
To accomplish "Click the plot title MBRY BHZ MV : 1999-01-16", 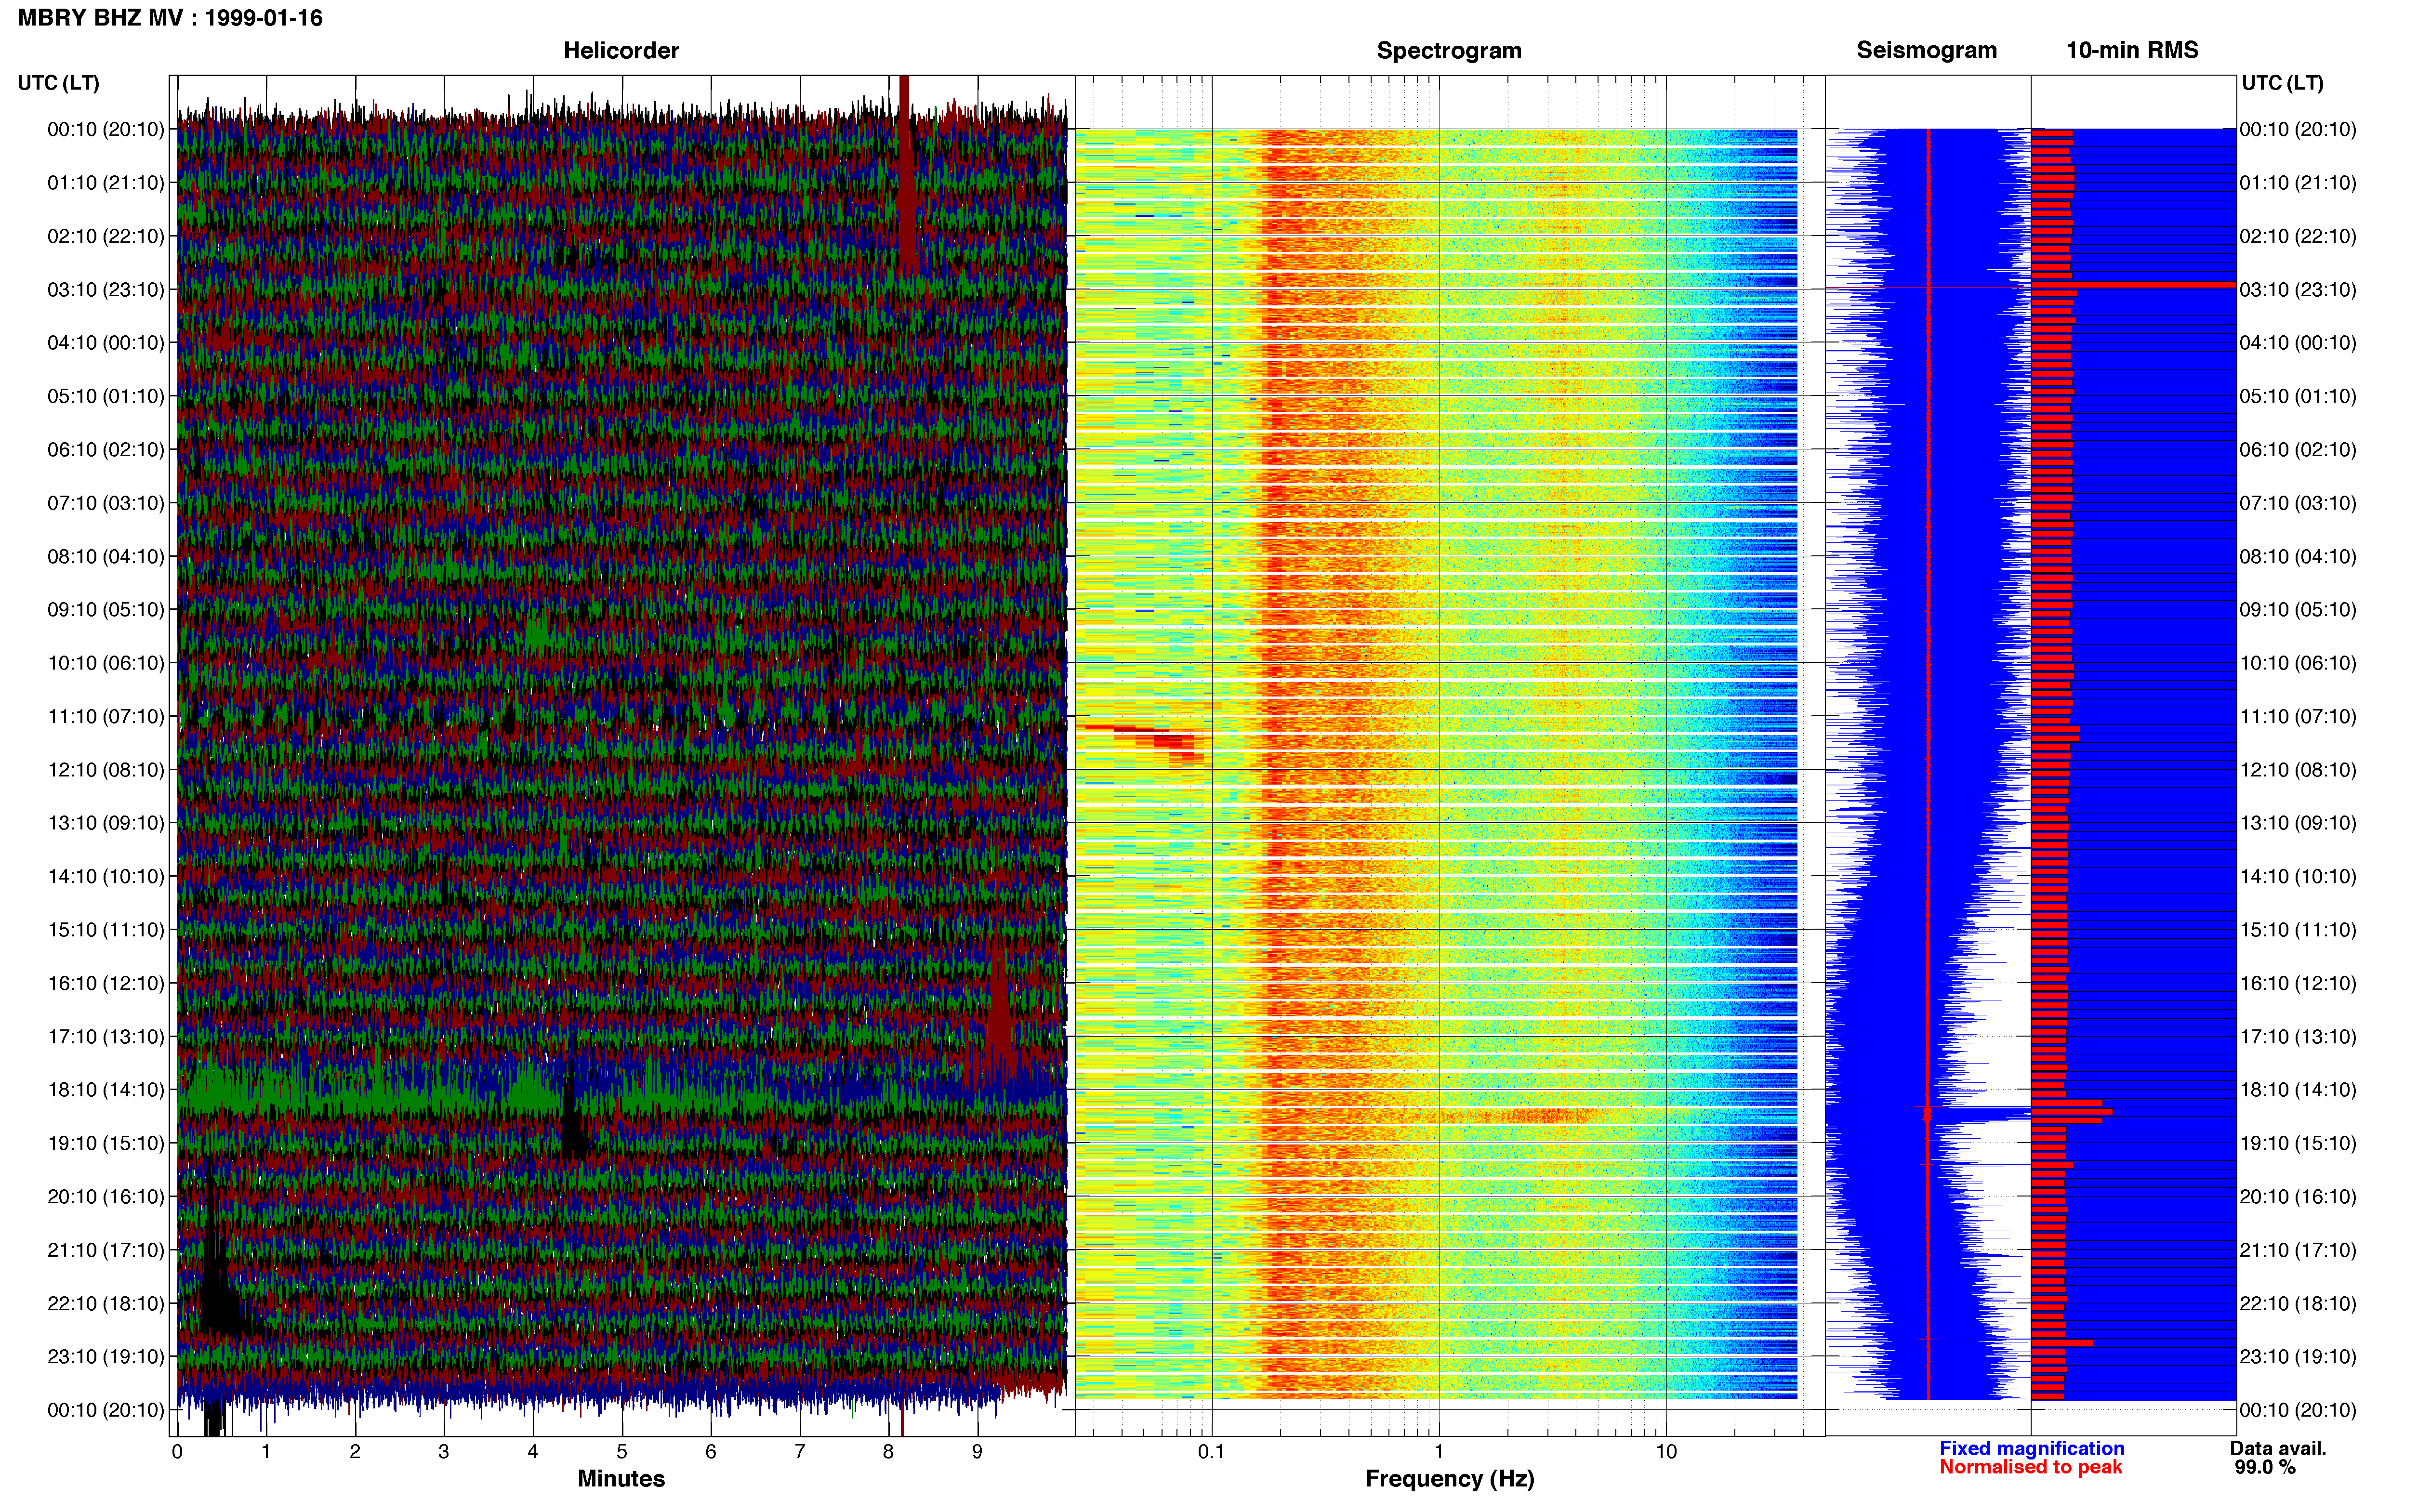I will tap(170, 18).
